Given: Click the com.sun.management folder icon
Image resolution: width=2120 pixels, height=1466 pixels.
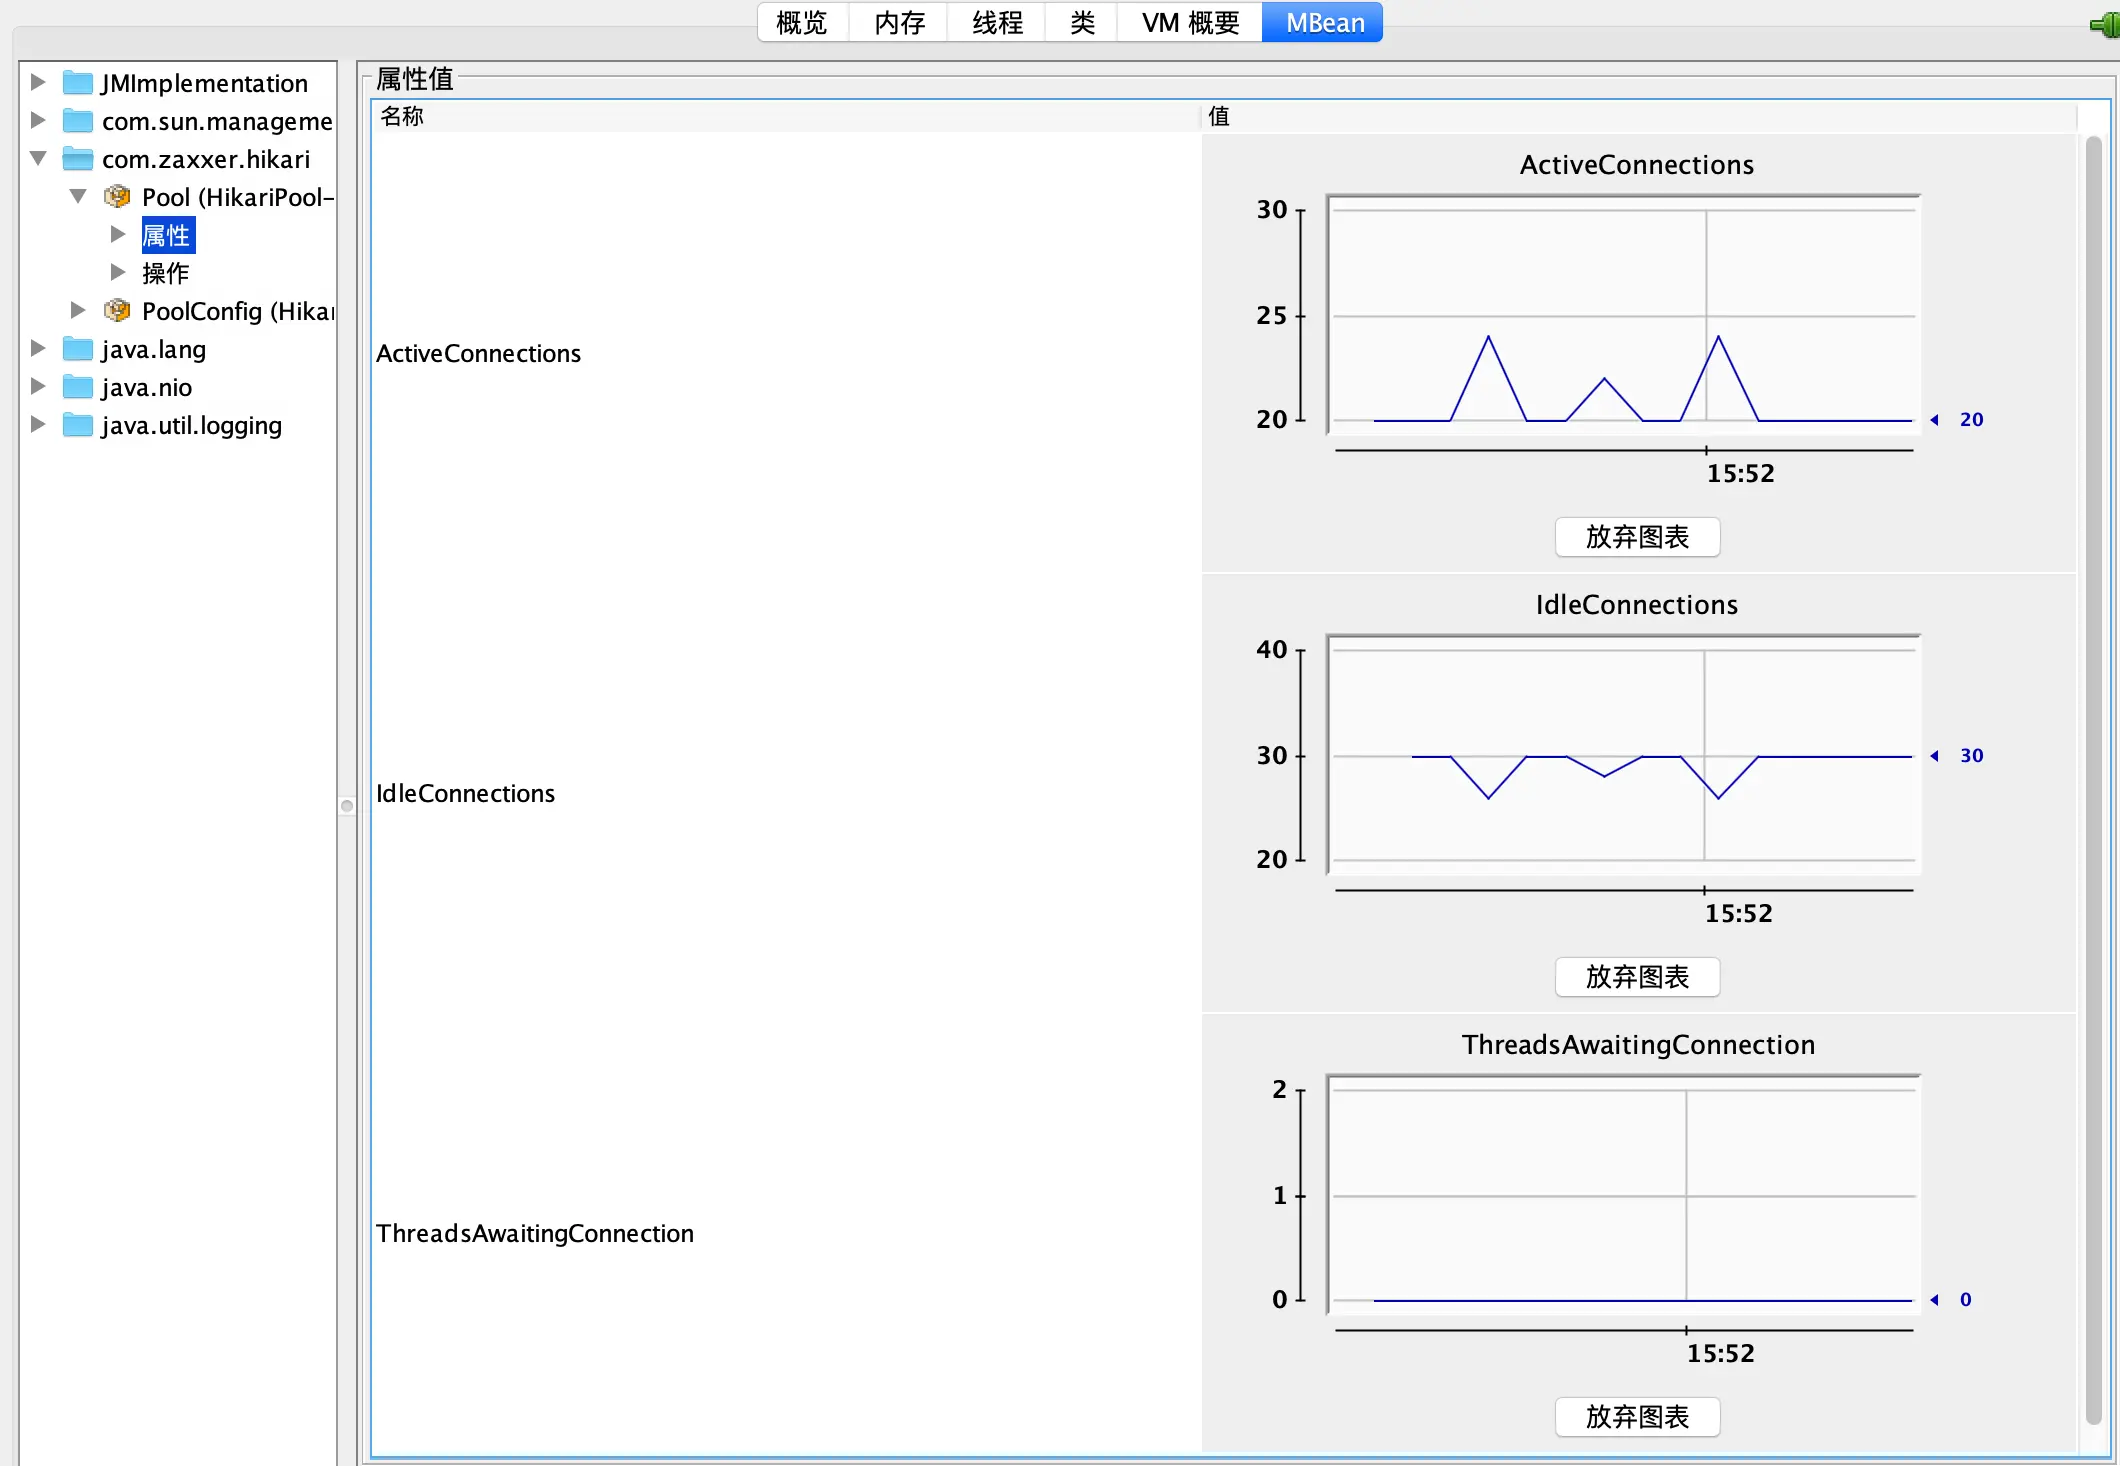Looking at the screenshot, I should pos(78,121).
